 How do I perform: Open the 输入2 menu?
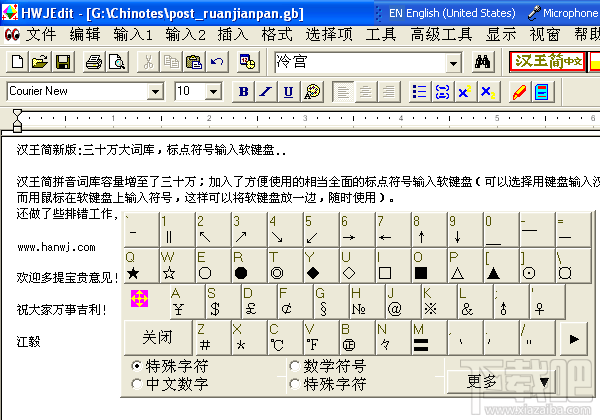[x=186, y=35]
